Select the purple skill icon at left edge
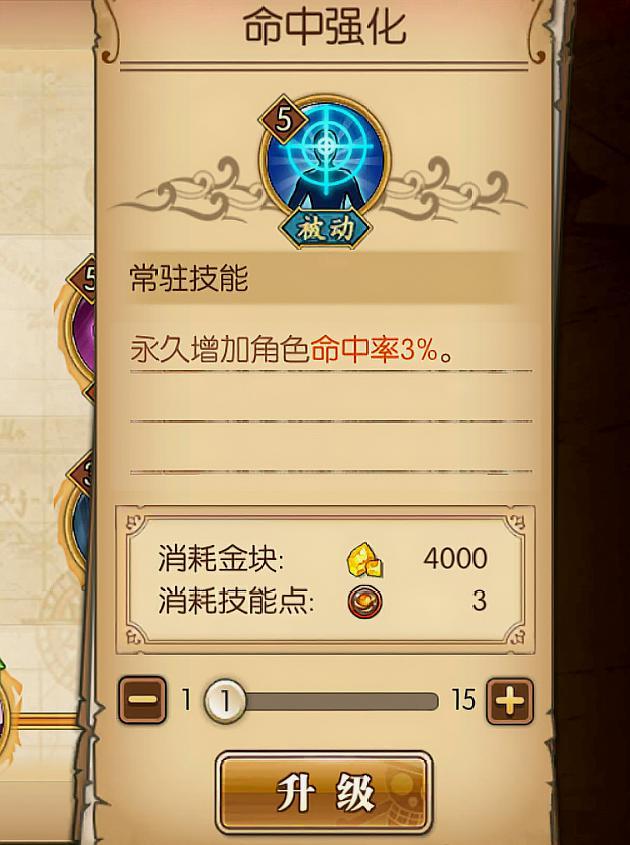The height and width of the screenshot is (845, 630). [80, 331]
